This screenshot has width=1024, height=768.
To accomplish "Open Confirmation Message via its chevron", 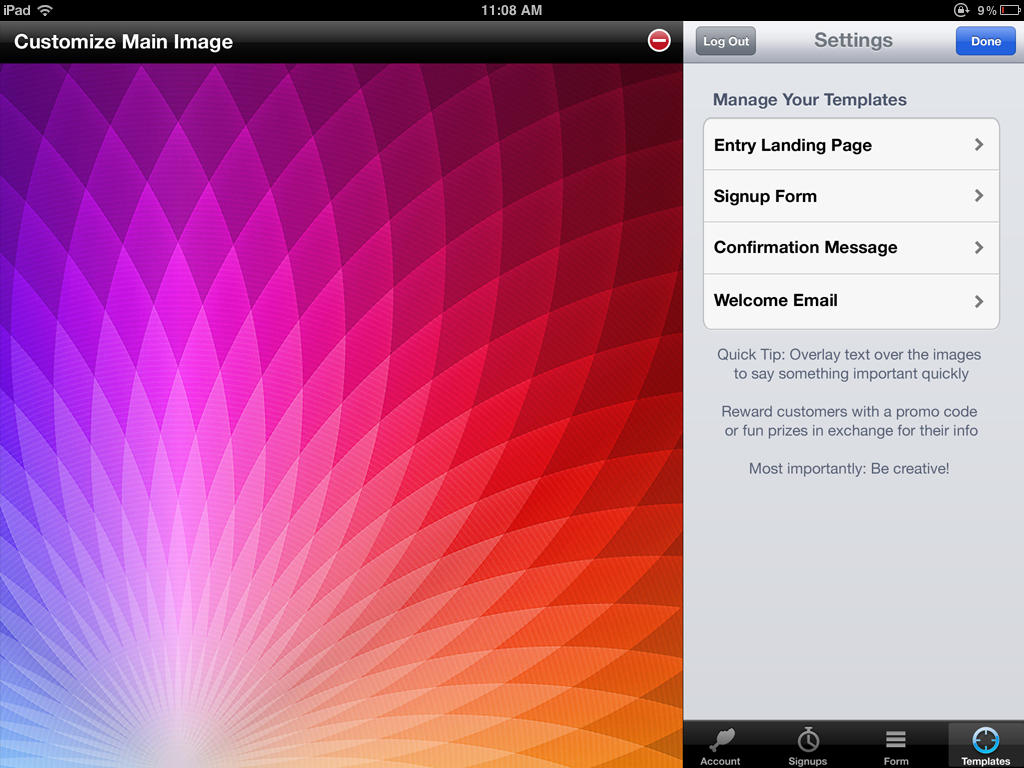I will click(979, 248).
